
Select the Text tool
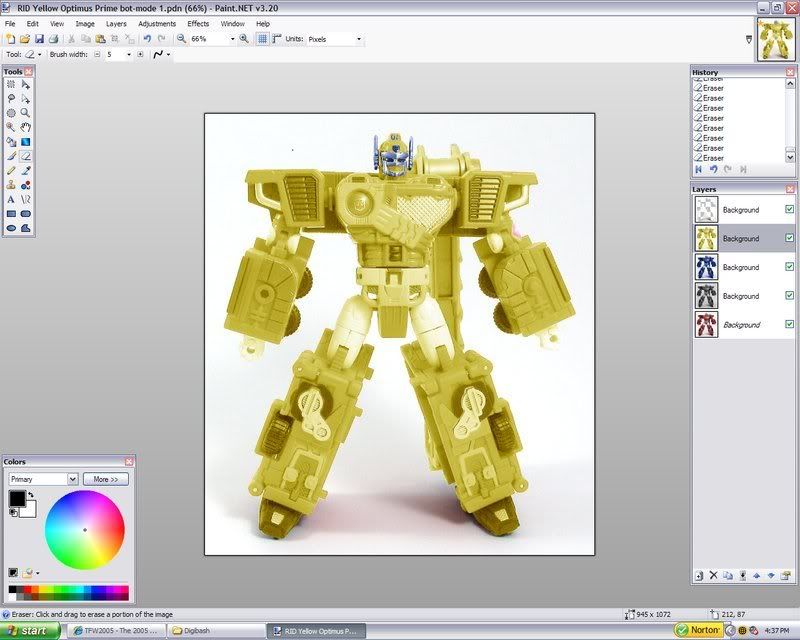[11, 200]
